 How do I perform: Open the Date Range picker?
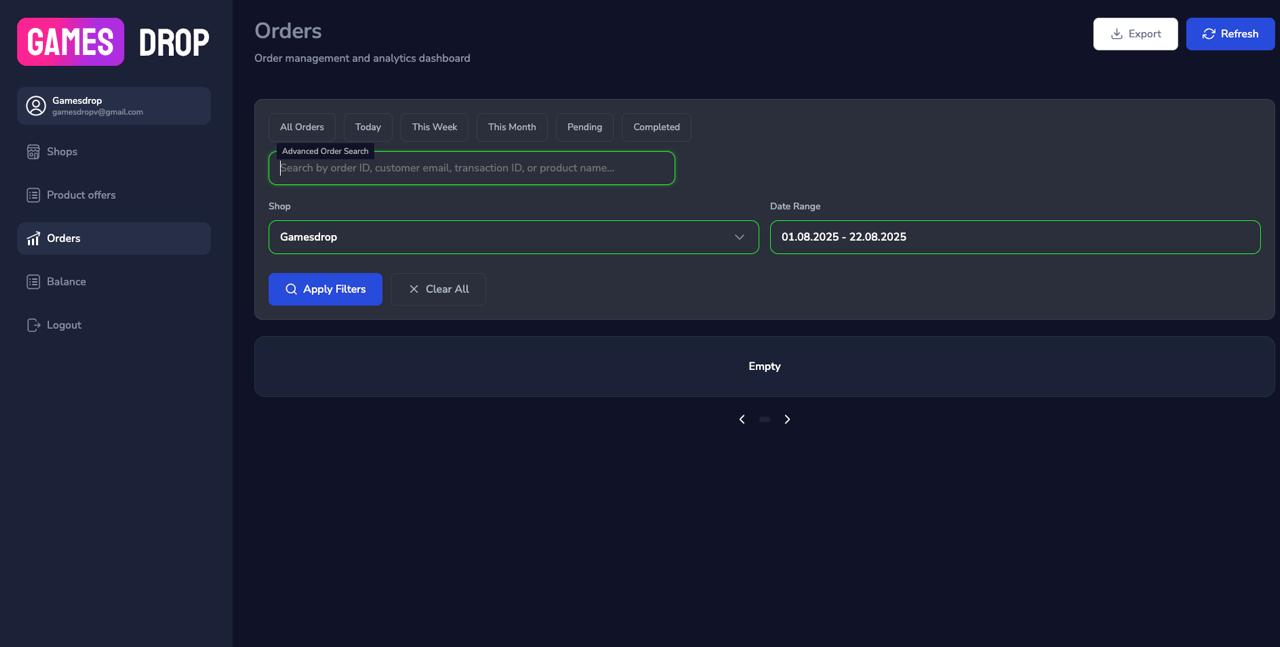(1014, 237)
